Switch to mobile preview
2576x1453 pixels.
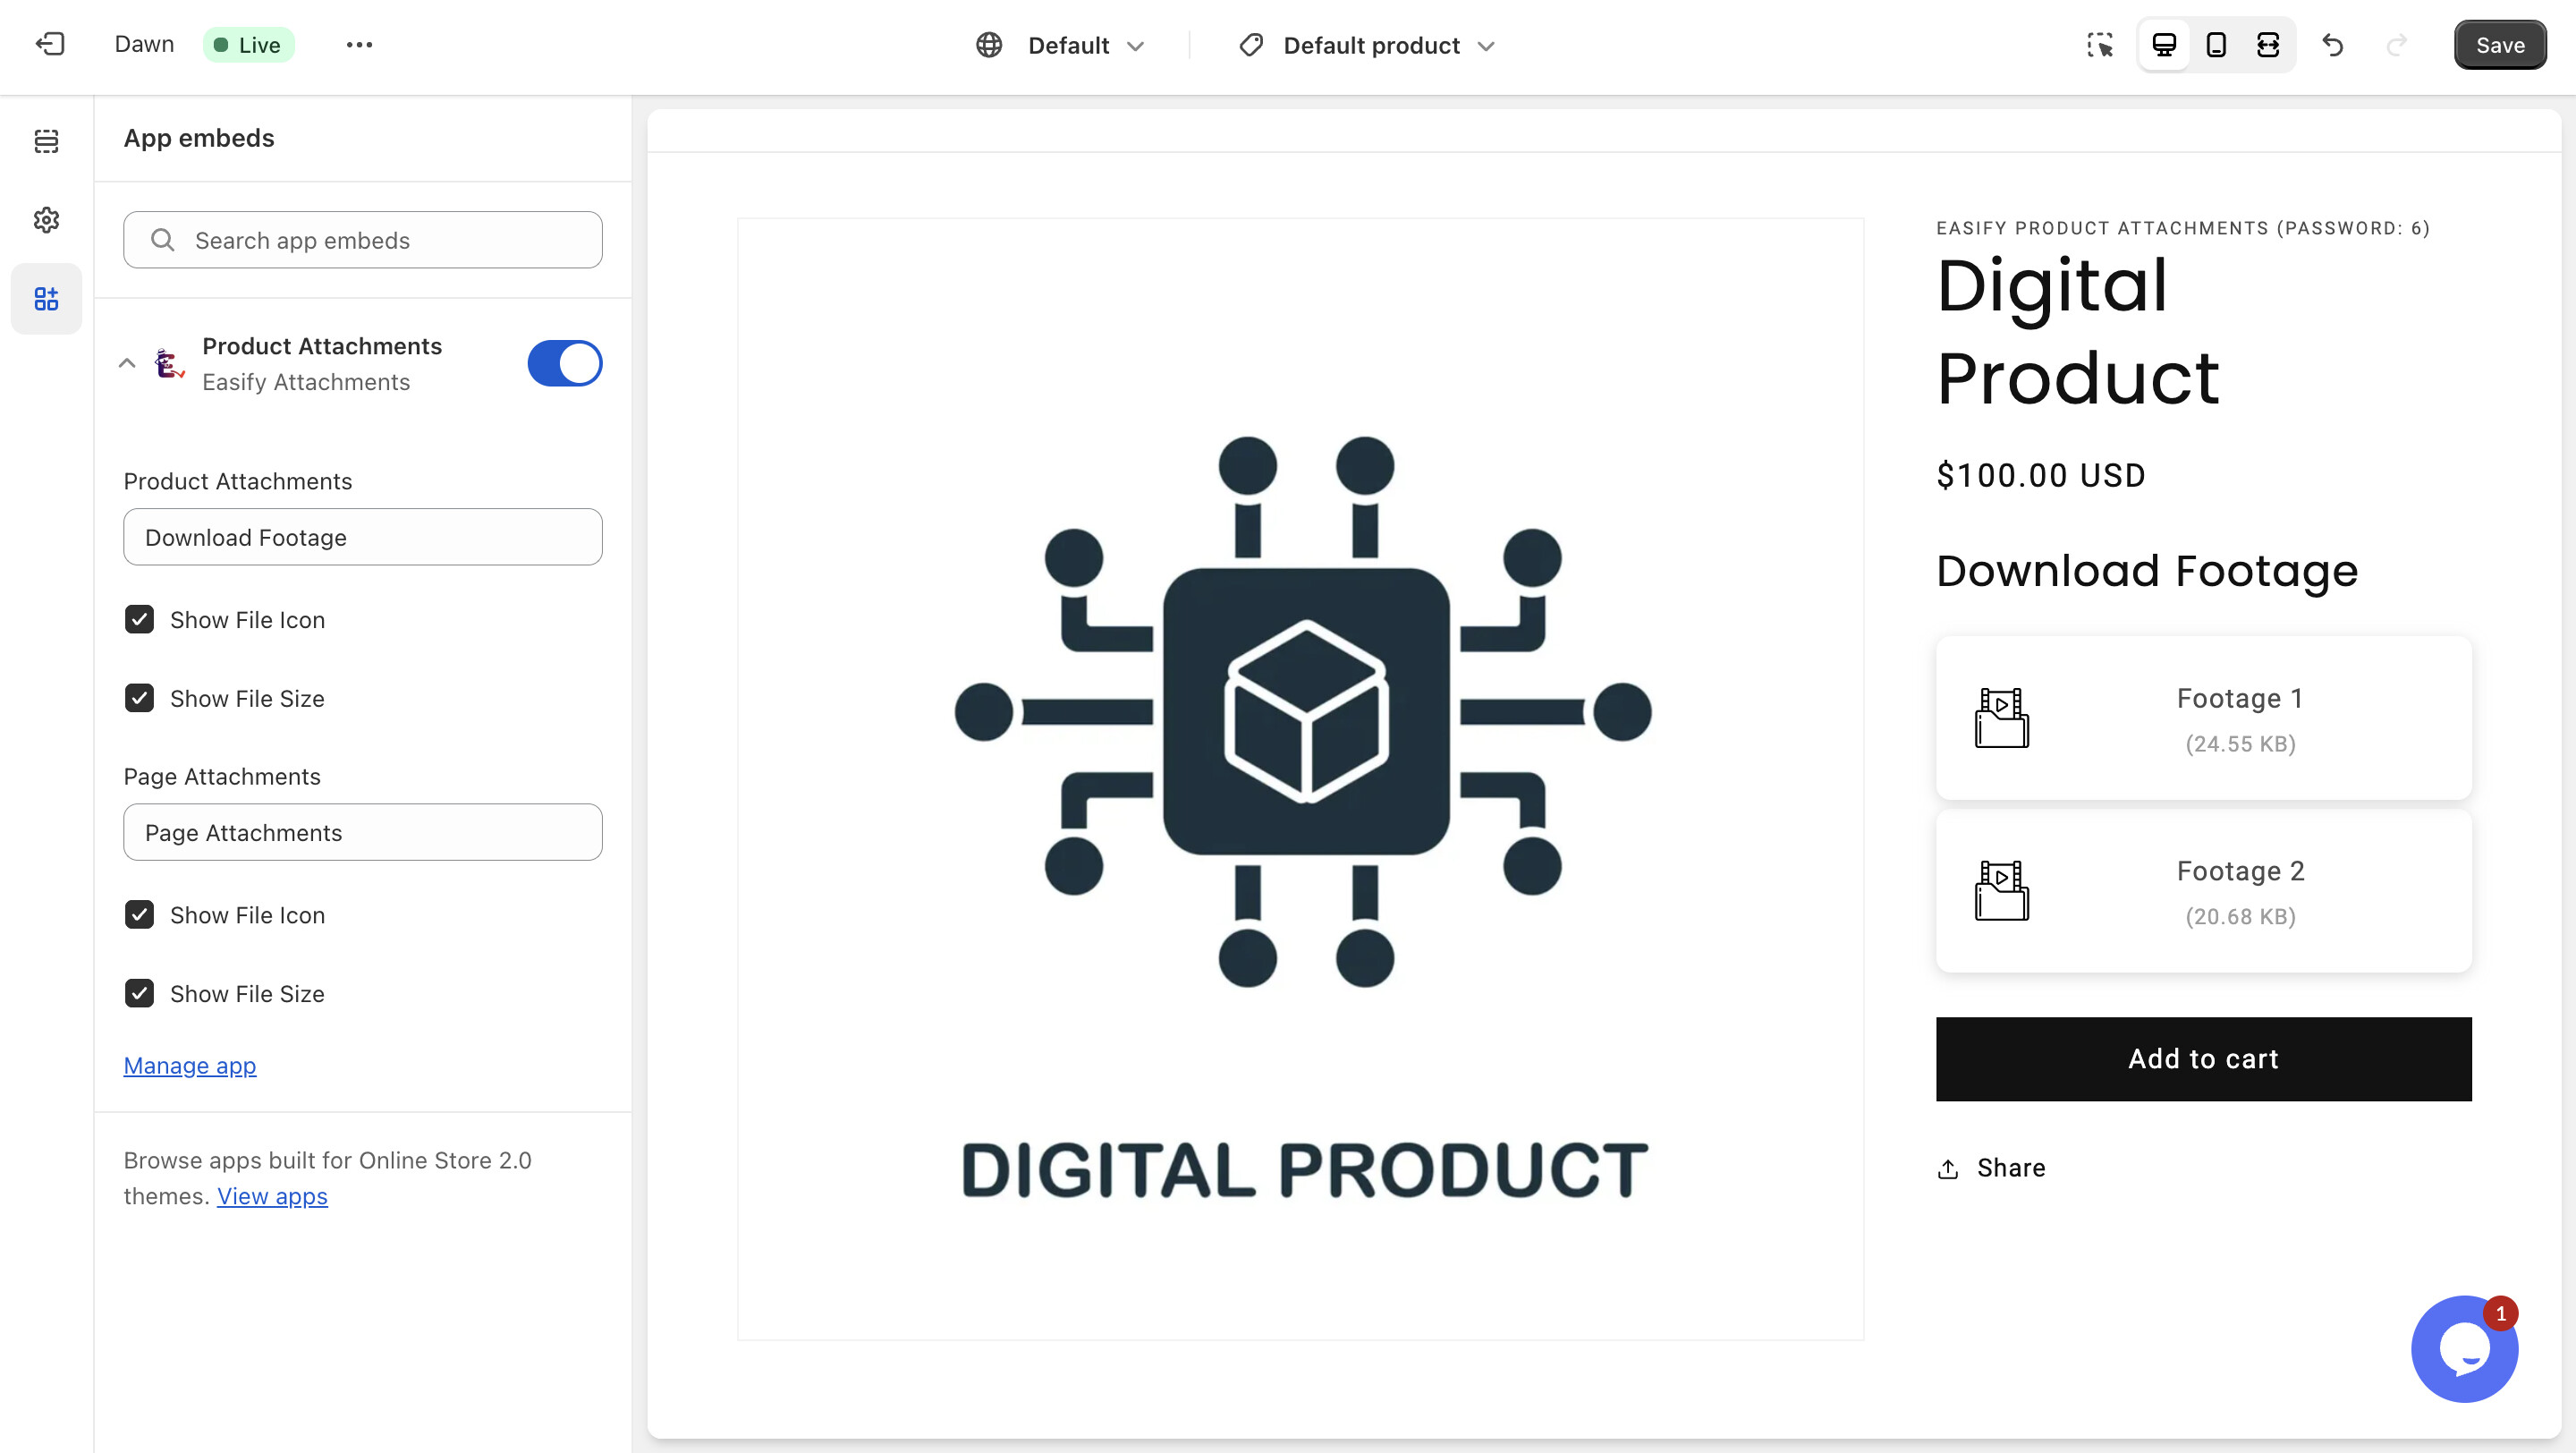point(2216,45)
